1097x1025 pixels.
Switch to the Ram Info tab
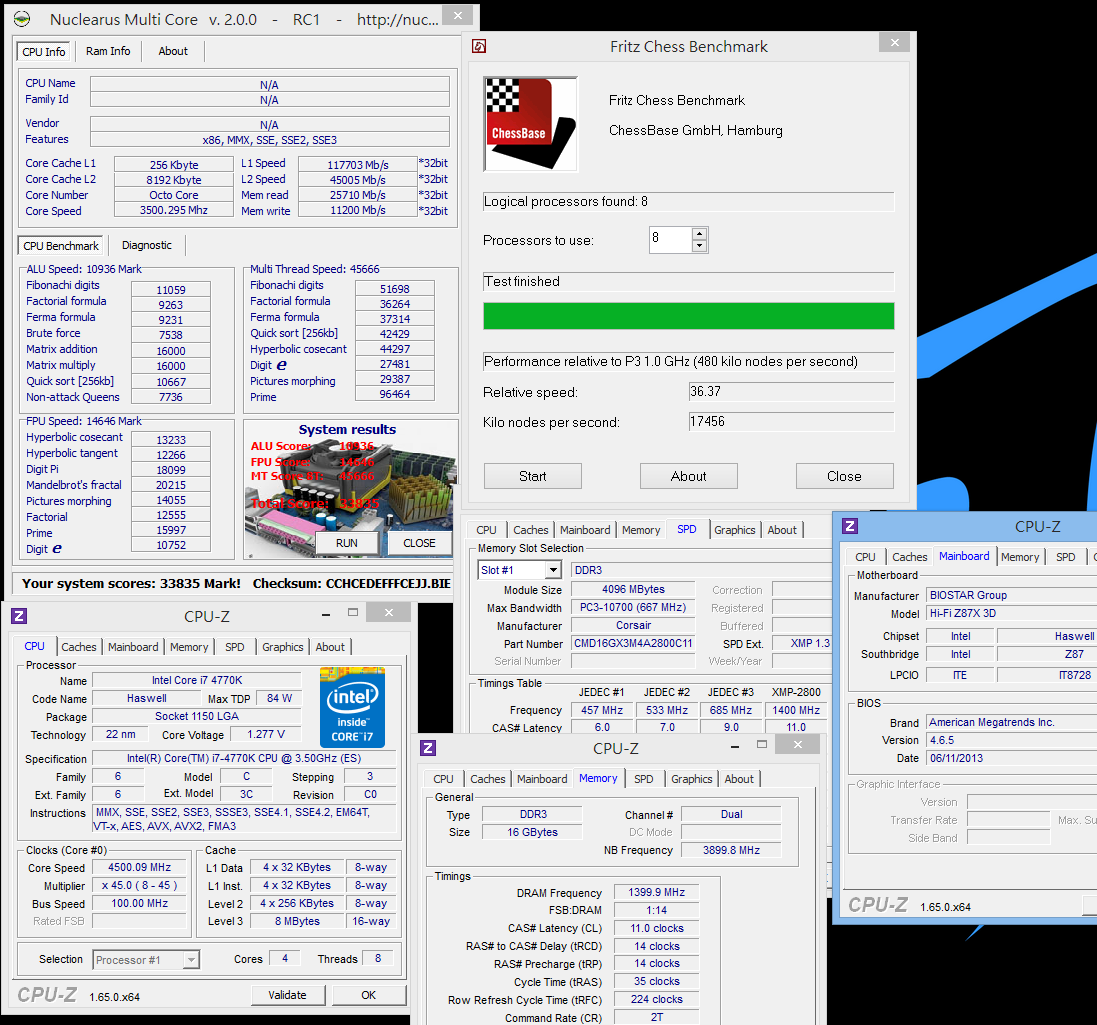[108, 51]
